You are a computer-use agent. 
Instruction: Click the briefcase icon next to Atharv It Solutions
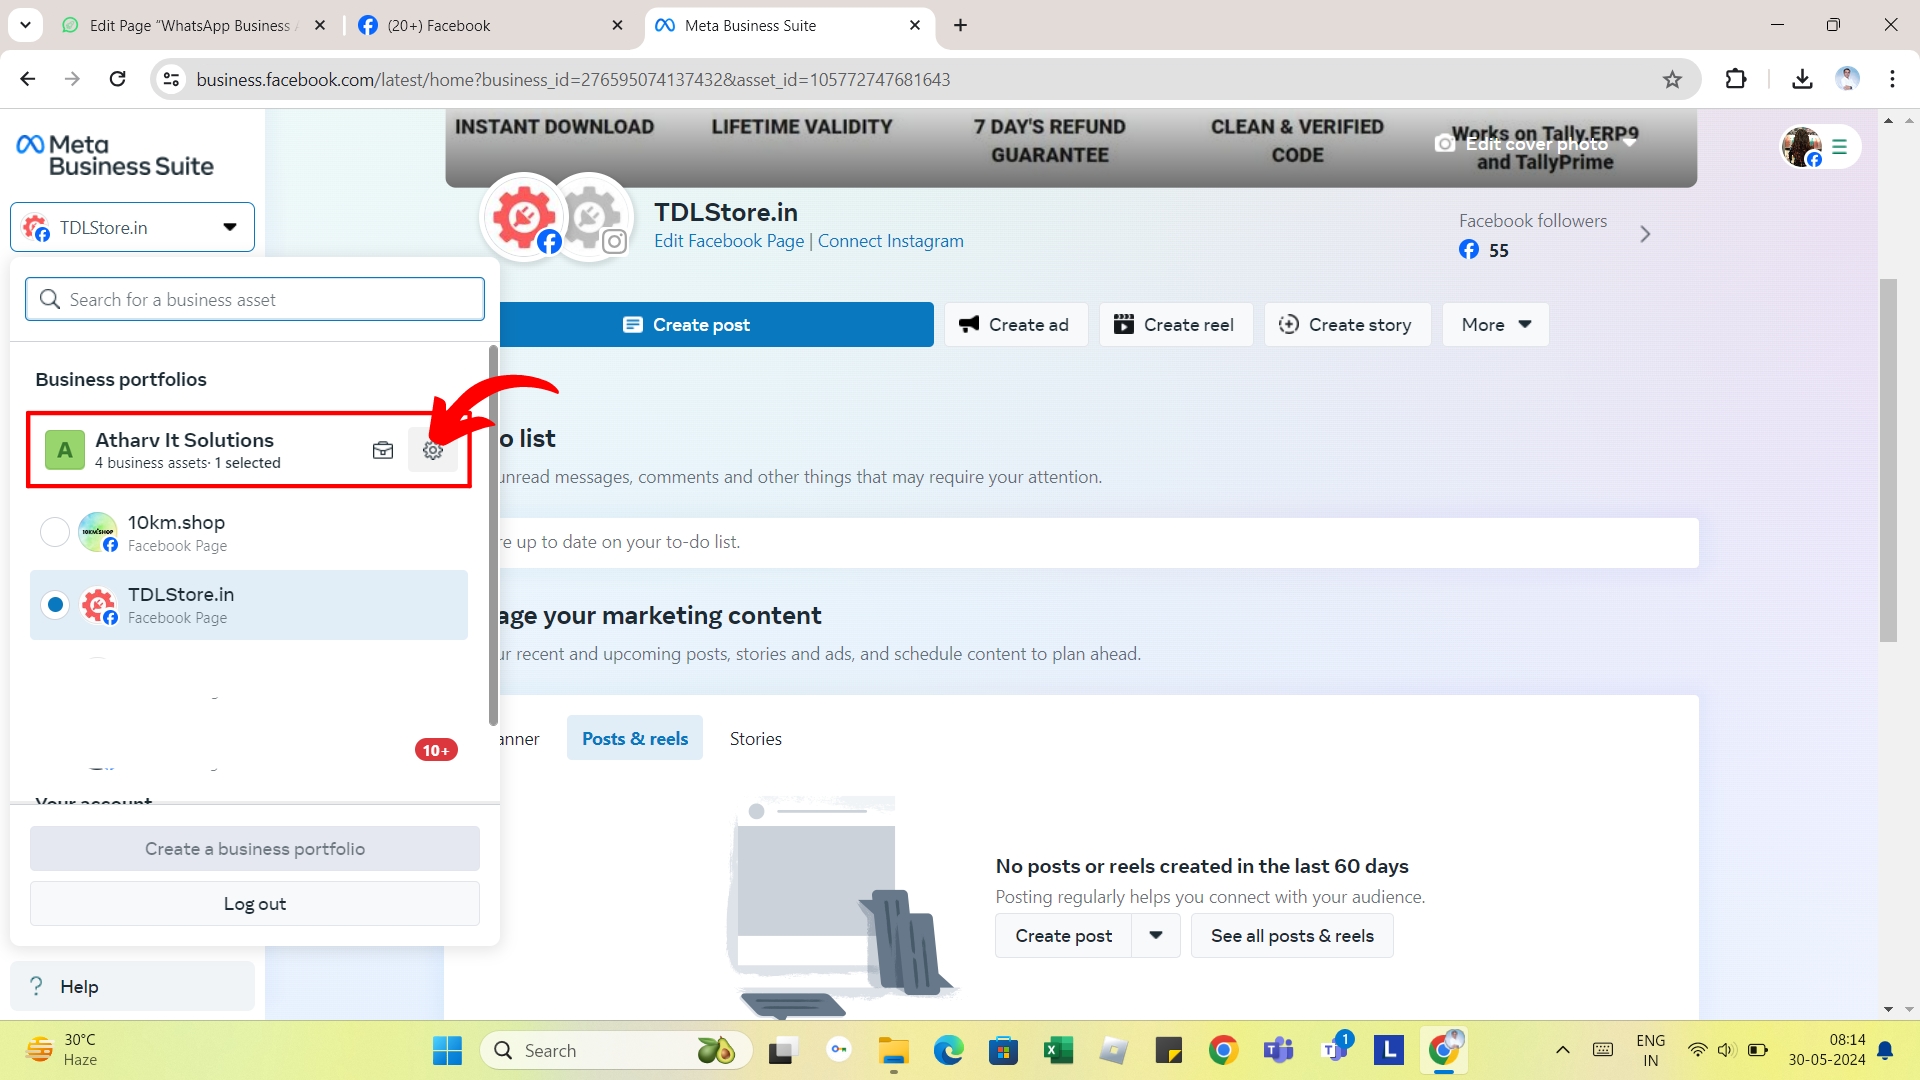[x=382, y=450]
